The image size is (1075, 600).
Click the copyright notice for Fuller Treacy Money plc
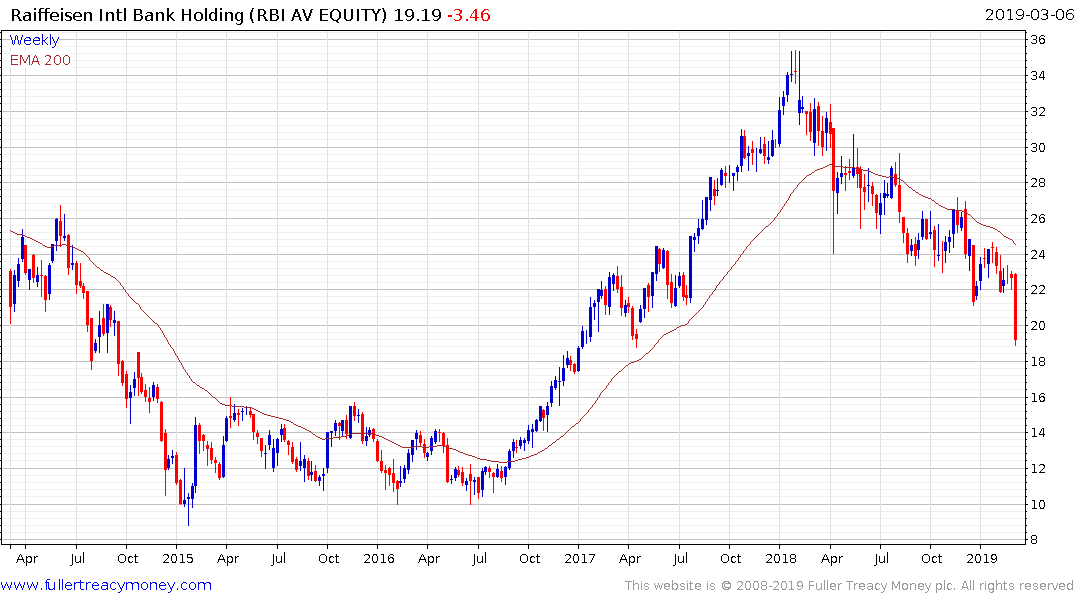click(x=849, y=586)
